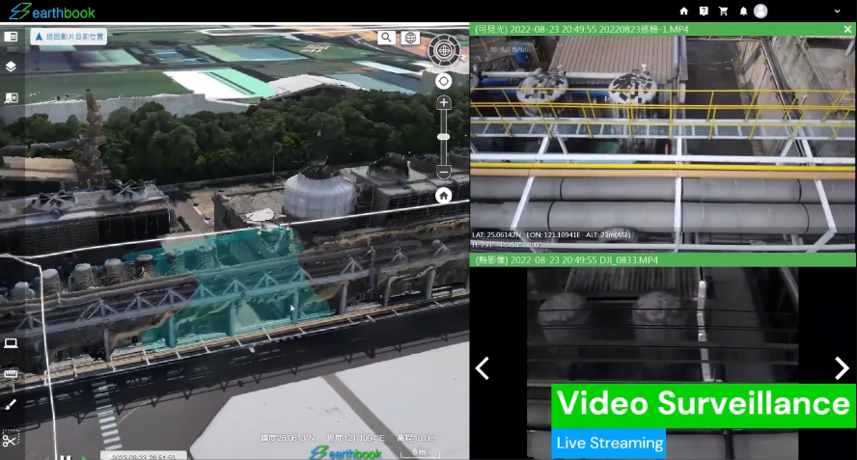Screen dimensions: 857x460
Task: Click the home icon in top bar
Action: click(x=684, y=11)
